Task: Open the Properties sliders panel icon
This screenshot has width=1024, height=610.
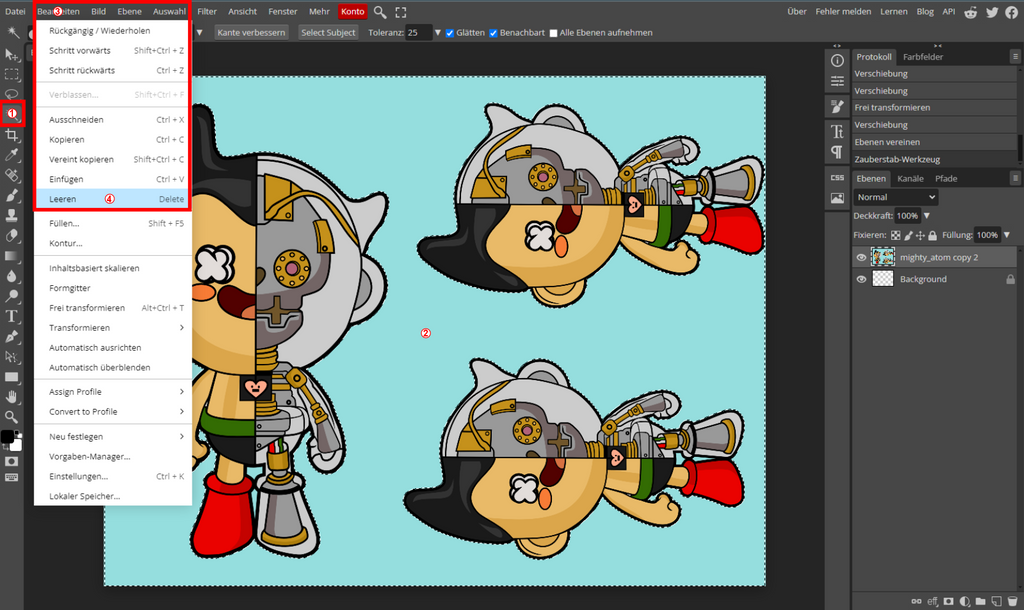Action: point(837,81)
